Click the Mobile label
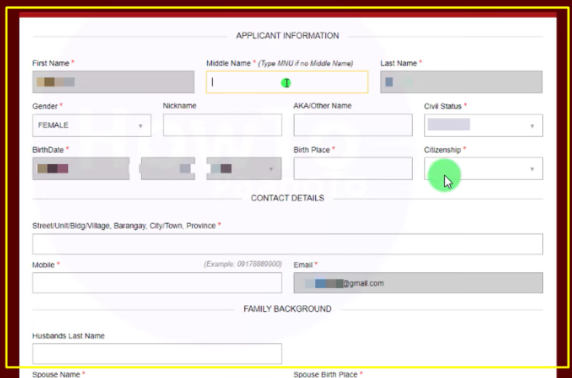 coord(43,265)
